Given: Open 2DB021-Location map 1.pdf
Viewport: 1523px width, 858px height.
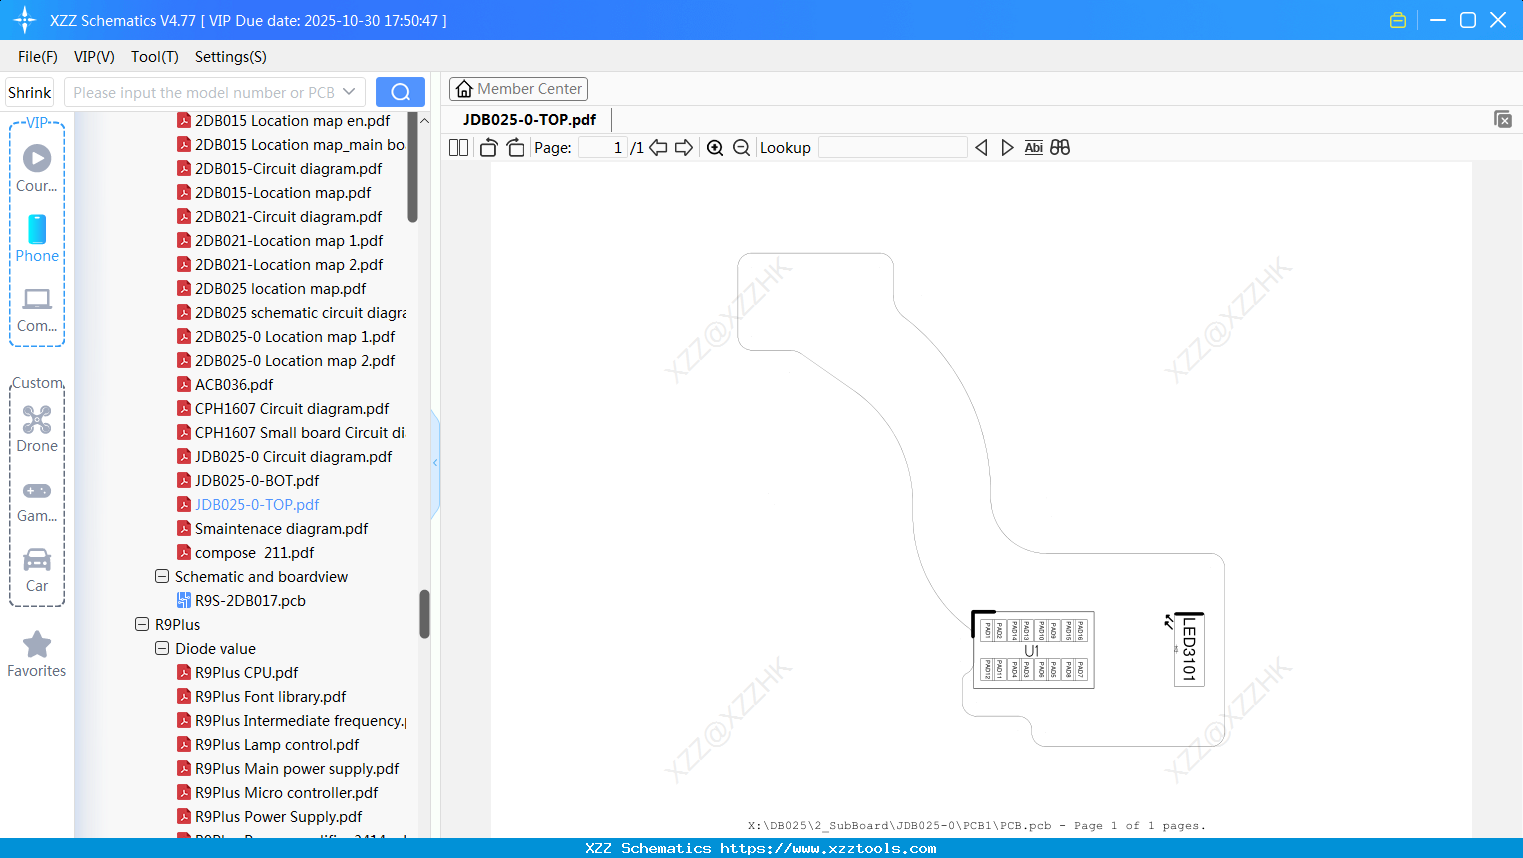Looking at the screenshot, I should 289,241.
